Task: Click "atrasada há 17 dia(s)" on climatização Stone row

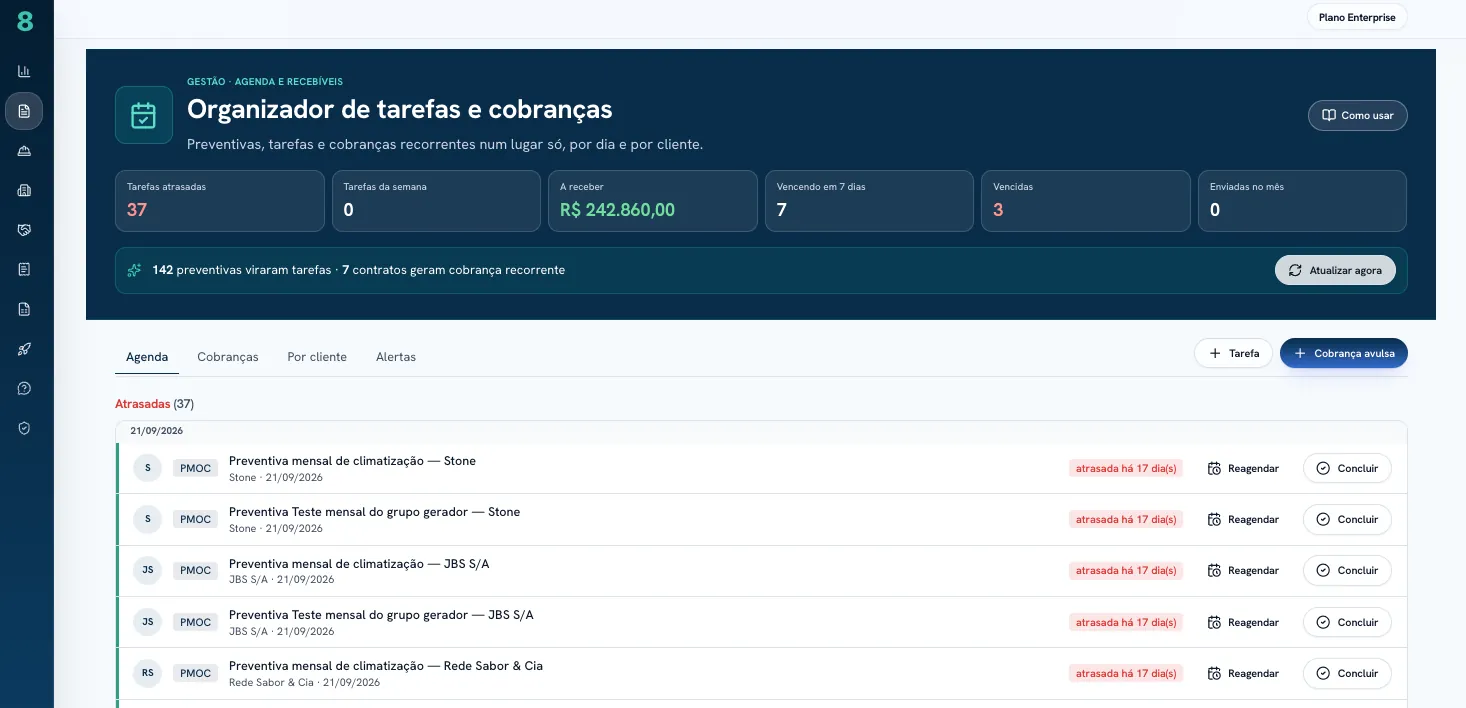Action: point(1126,468)
